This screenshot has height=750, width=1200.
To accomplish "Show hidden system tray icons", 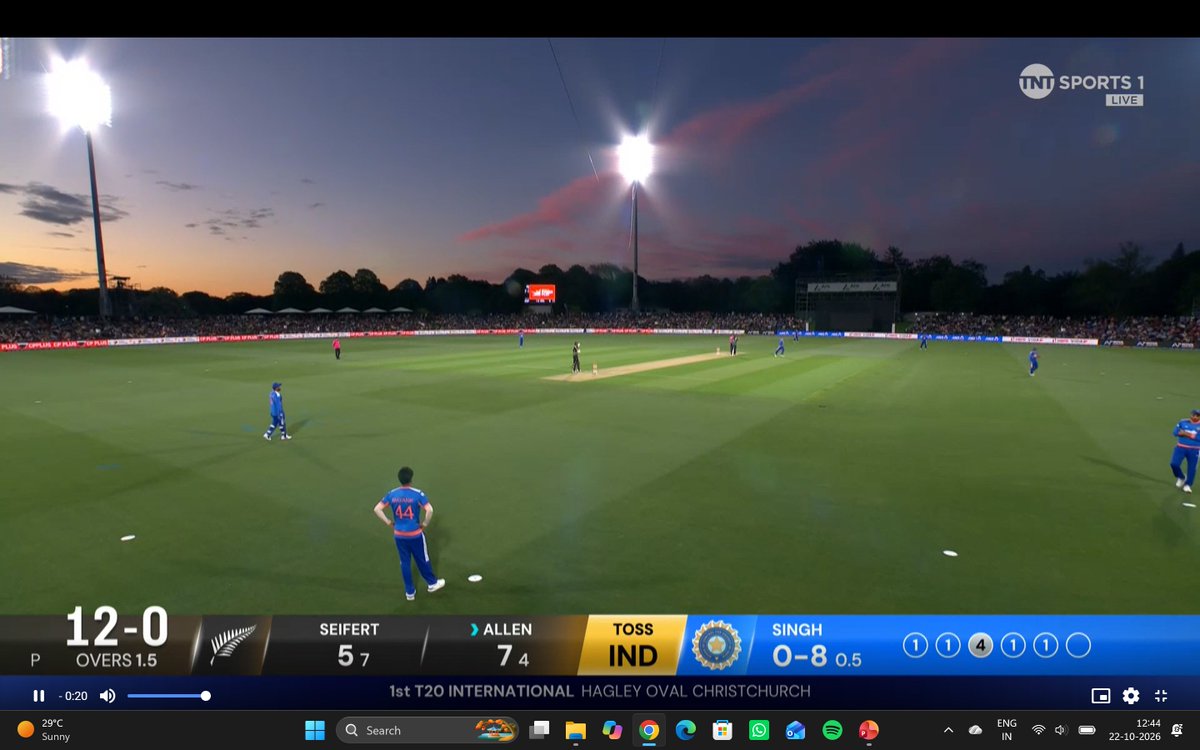I will click(x=949, y=730).
